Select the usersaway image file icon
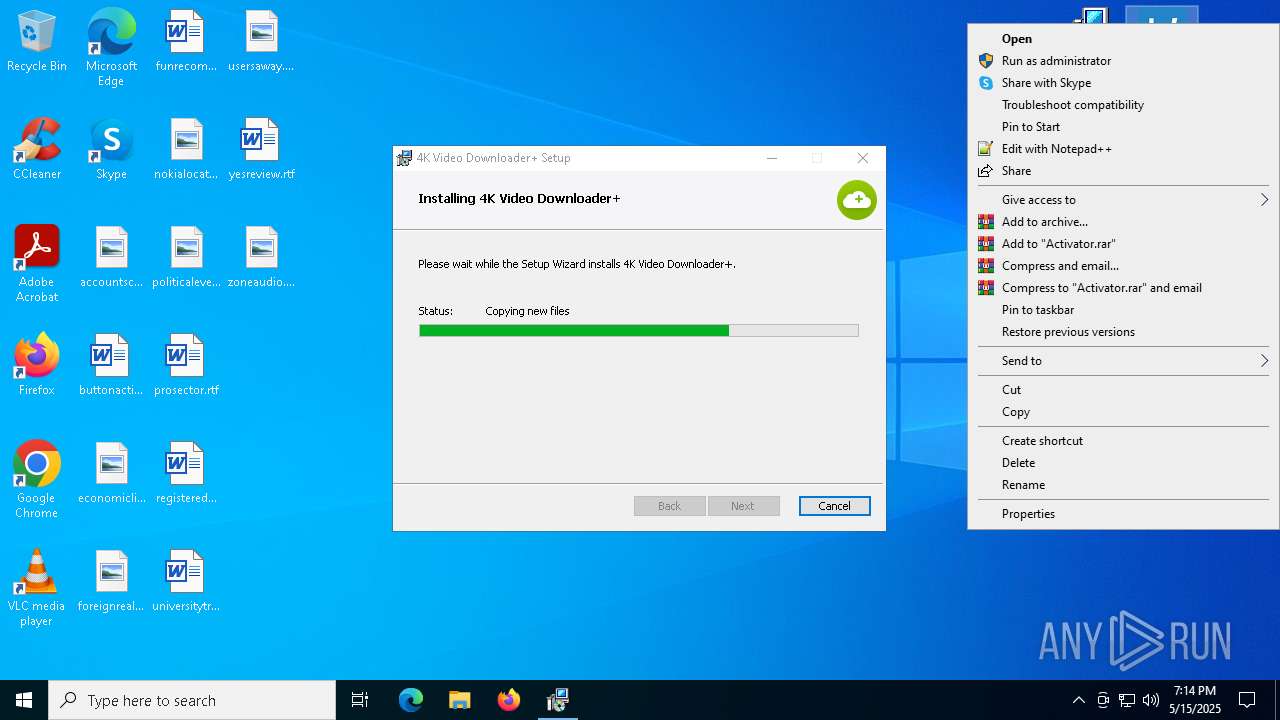 pyautogui.click(x=261, y=42)
